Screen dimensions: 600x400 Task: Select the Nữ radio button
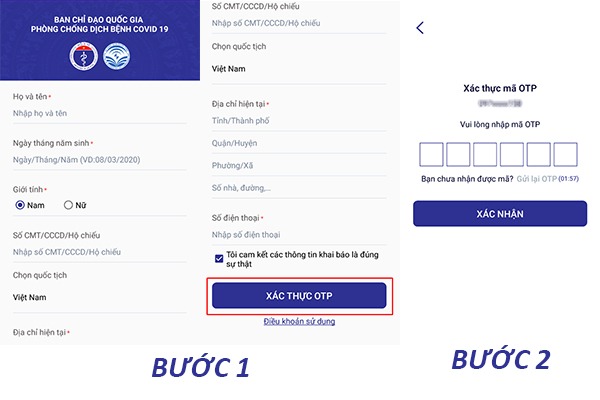[x=68, y=205]
